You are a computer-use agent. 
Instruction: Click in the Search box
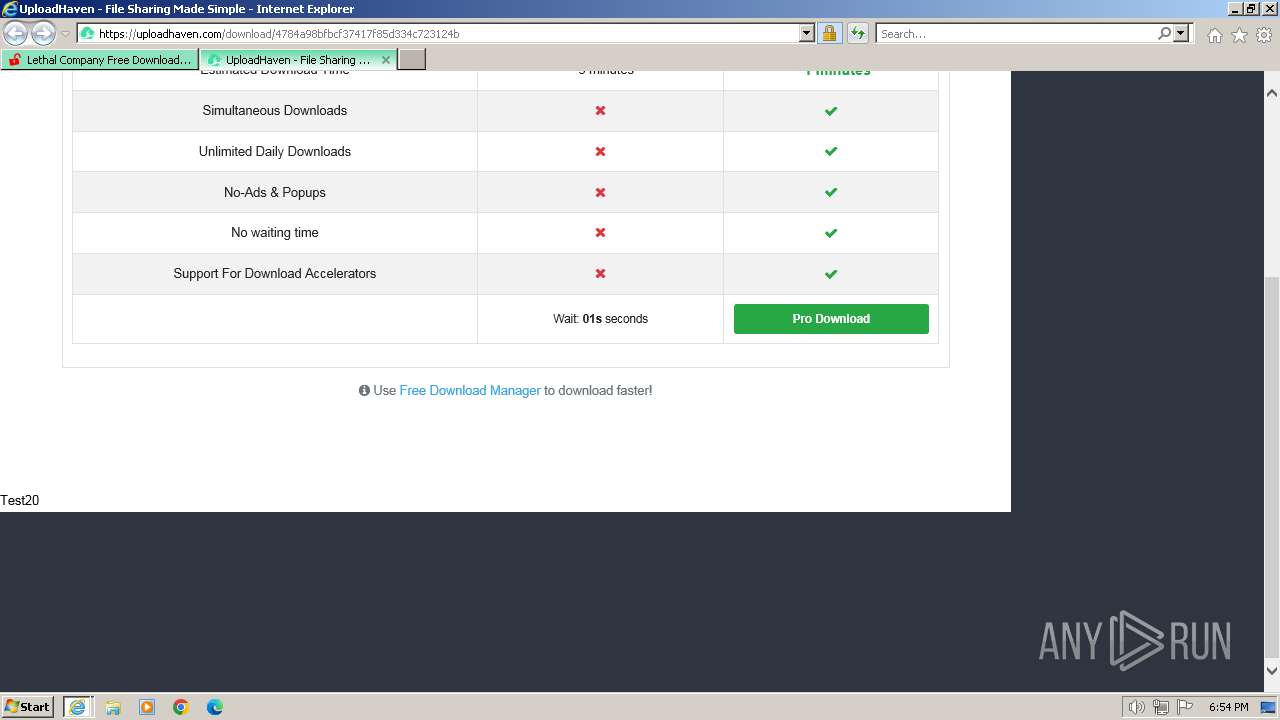pyautogui.click(x=1015, y=34)
